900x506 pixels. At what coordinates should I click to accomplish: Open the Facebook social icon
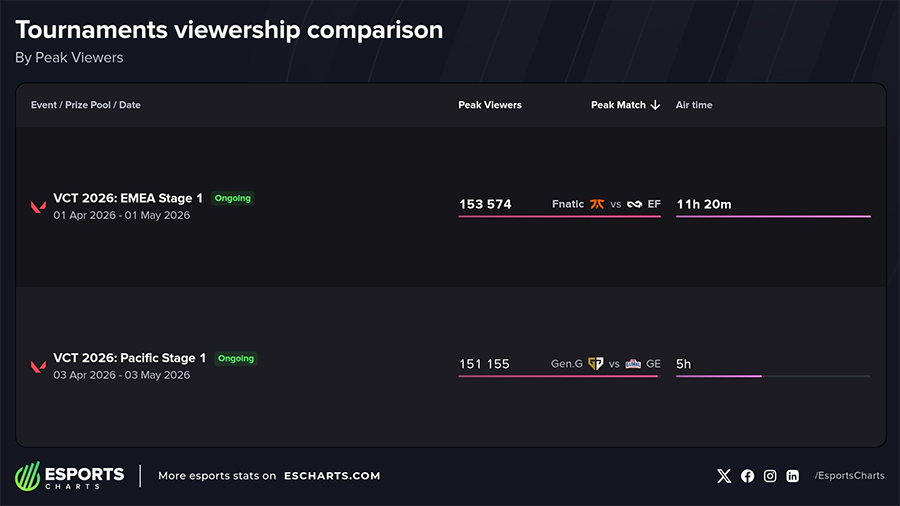click(747, 476)
